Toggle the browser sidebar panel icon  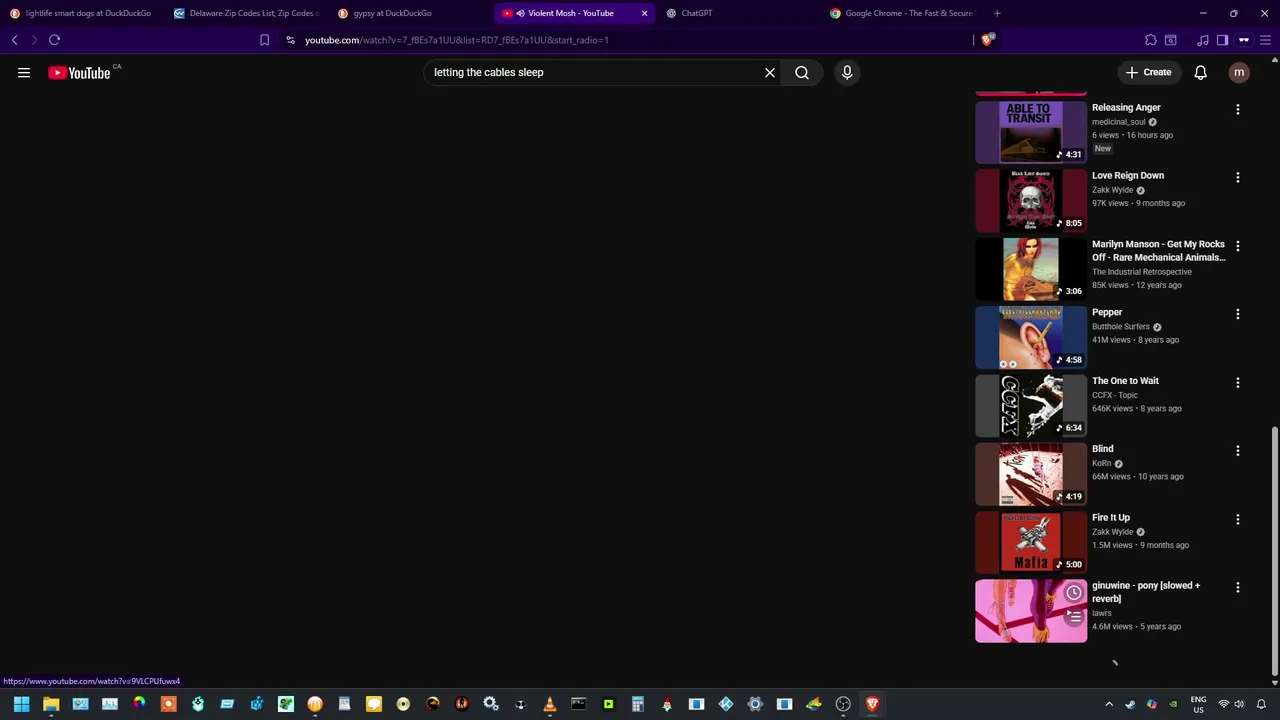pos(1222,40)
